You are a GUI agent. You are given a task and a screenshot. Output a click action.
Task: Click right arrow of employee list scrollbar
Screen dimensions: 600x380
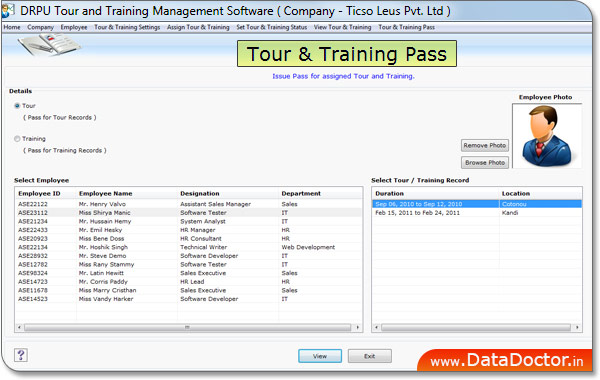(x=357, y=328)
